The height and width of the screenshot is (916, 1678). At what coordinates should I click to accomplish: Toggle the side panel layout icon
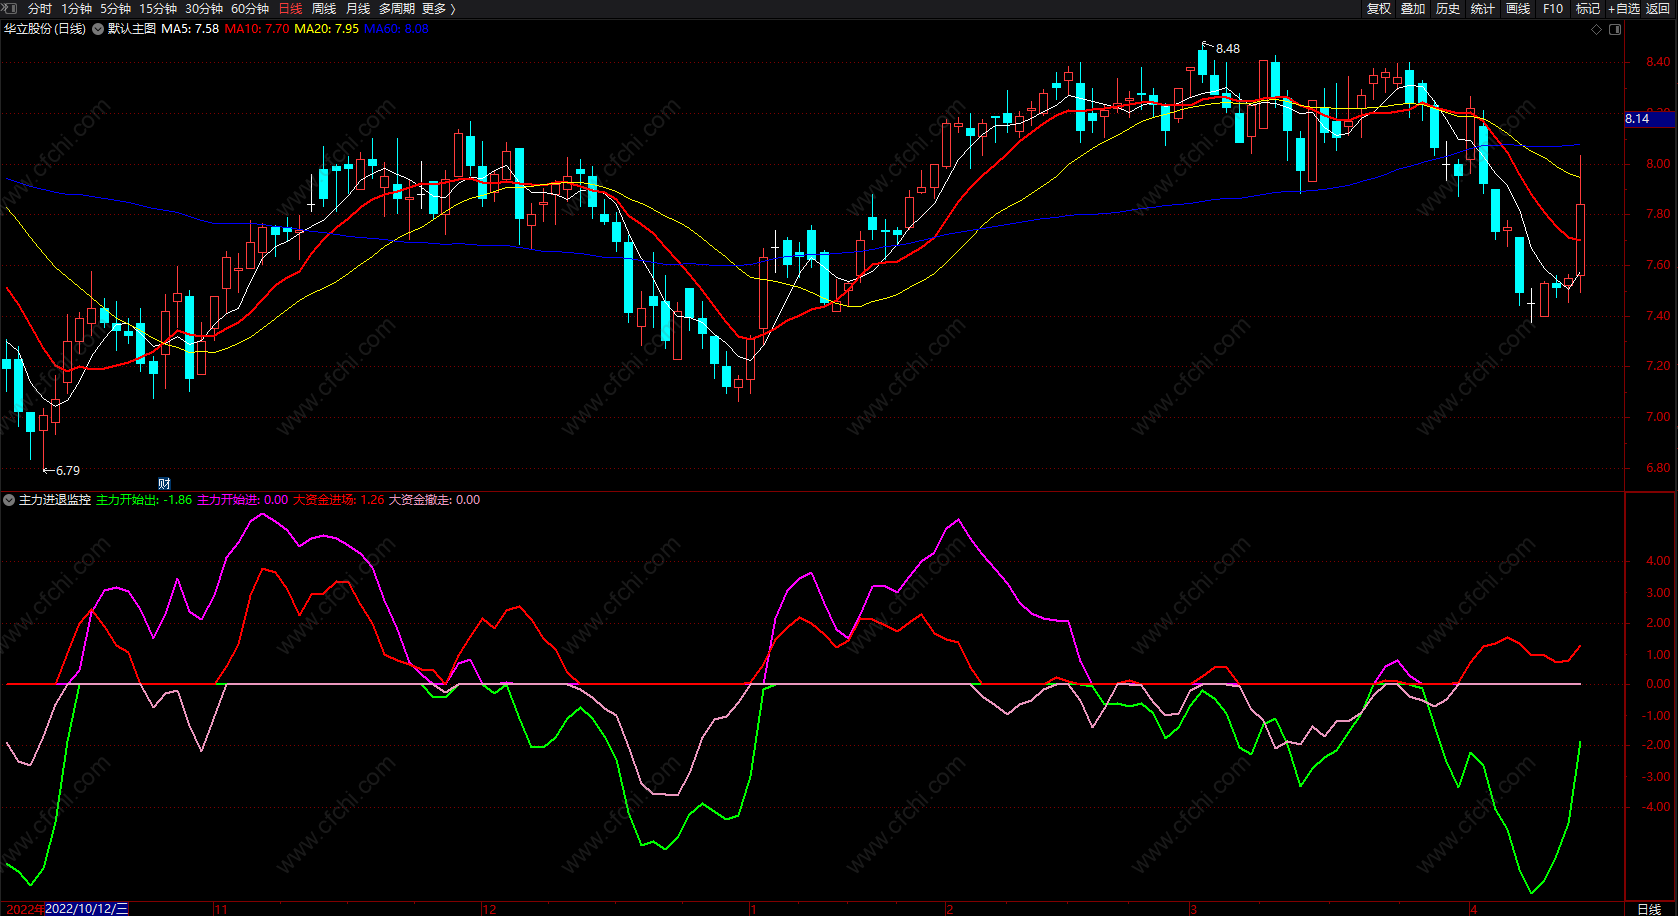pyautogui.click(x=1615, y=29)
